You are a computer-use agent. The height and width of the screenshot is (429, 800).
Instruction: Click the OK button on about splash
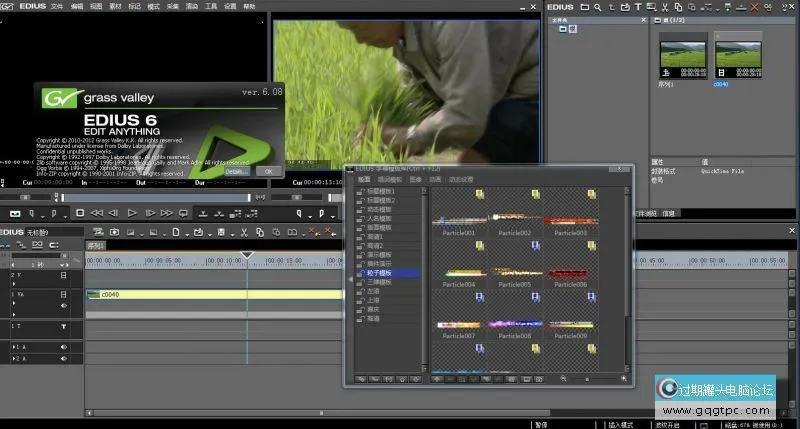(267, 171)
